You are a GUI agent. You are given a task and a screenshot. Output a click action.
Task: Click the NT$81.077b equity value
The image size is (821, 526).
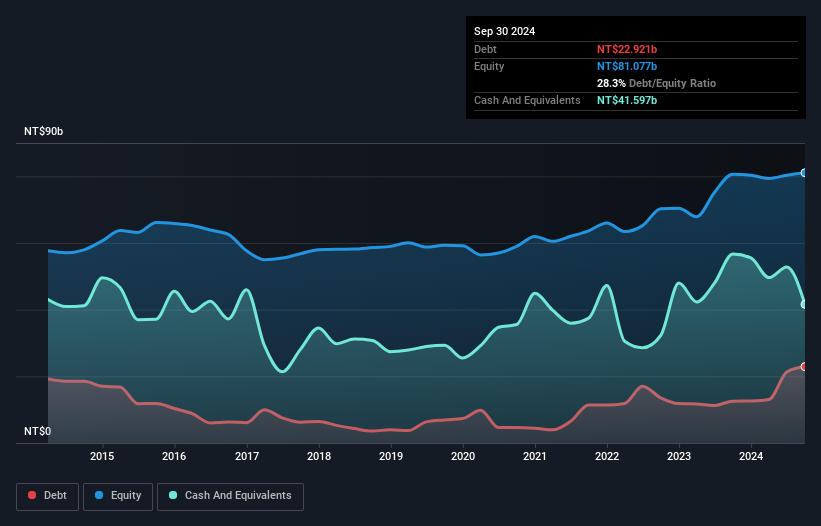(627, 66)
